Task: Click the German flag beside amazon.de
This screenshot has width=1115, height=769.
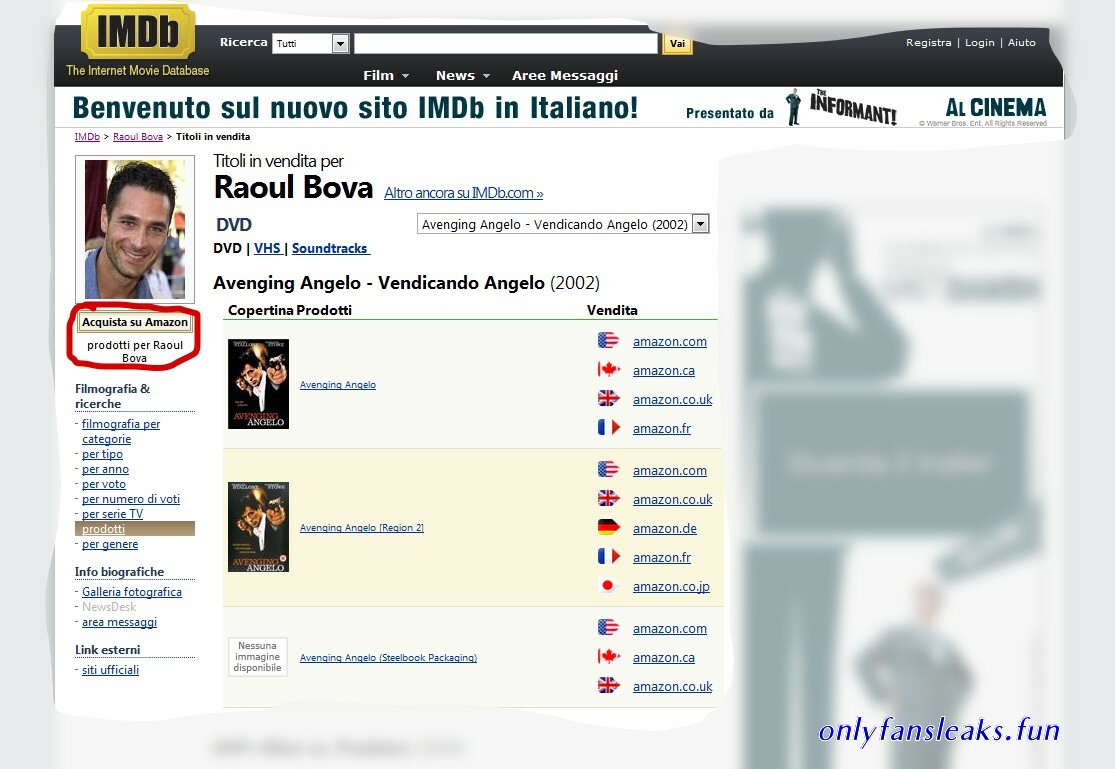Action: tap(608, 527)
